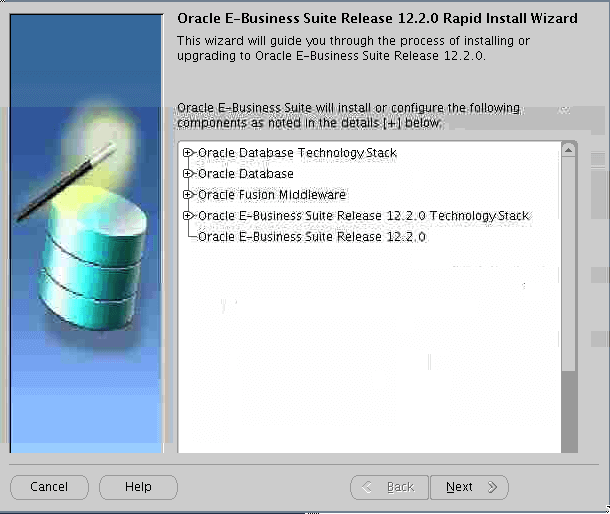Select the last item, Oracle E-Business Suite Release 12.2.0
The height and width of the screenshot is (514, 610).
click(312, 237)
